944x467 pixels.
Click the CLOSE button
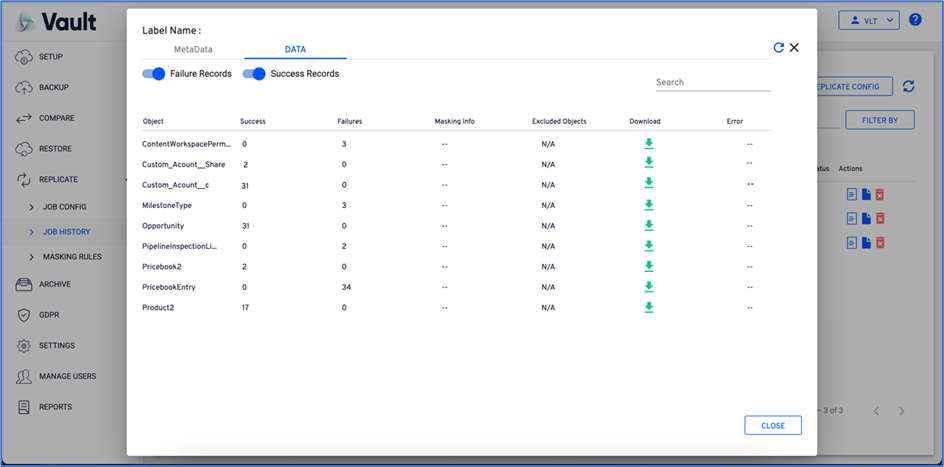point(772,425)
